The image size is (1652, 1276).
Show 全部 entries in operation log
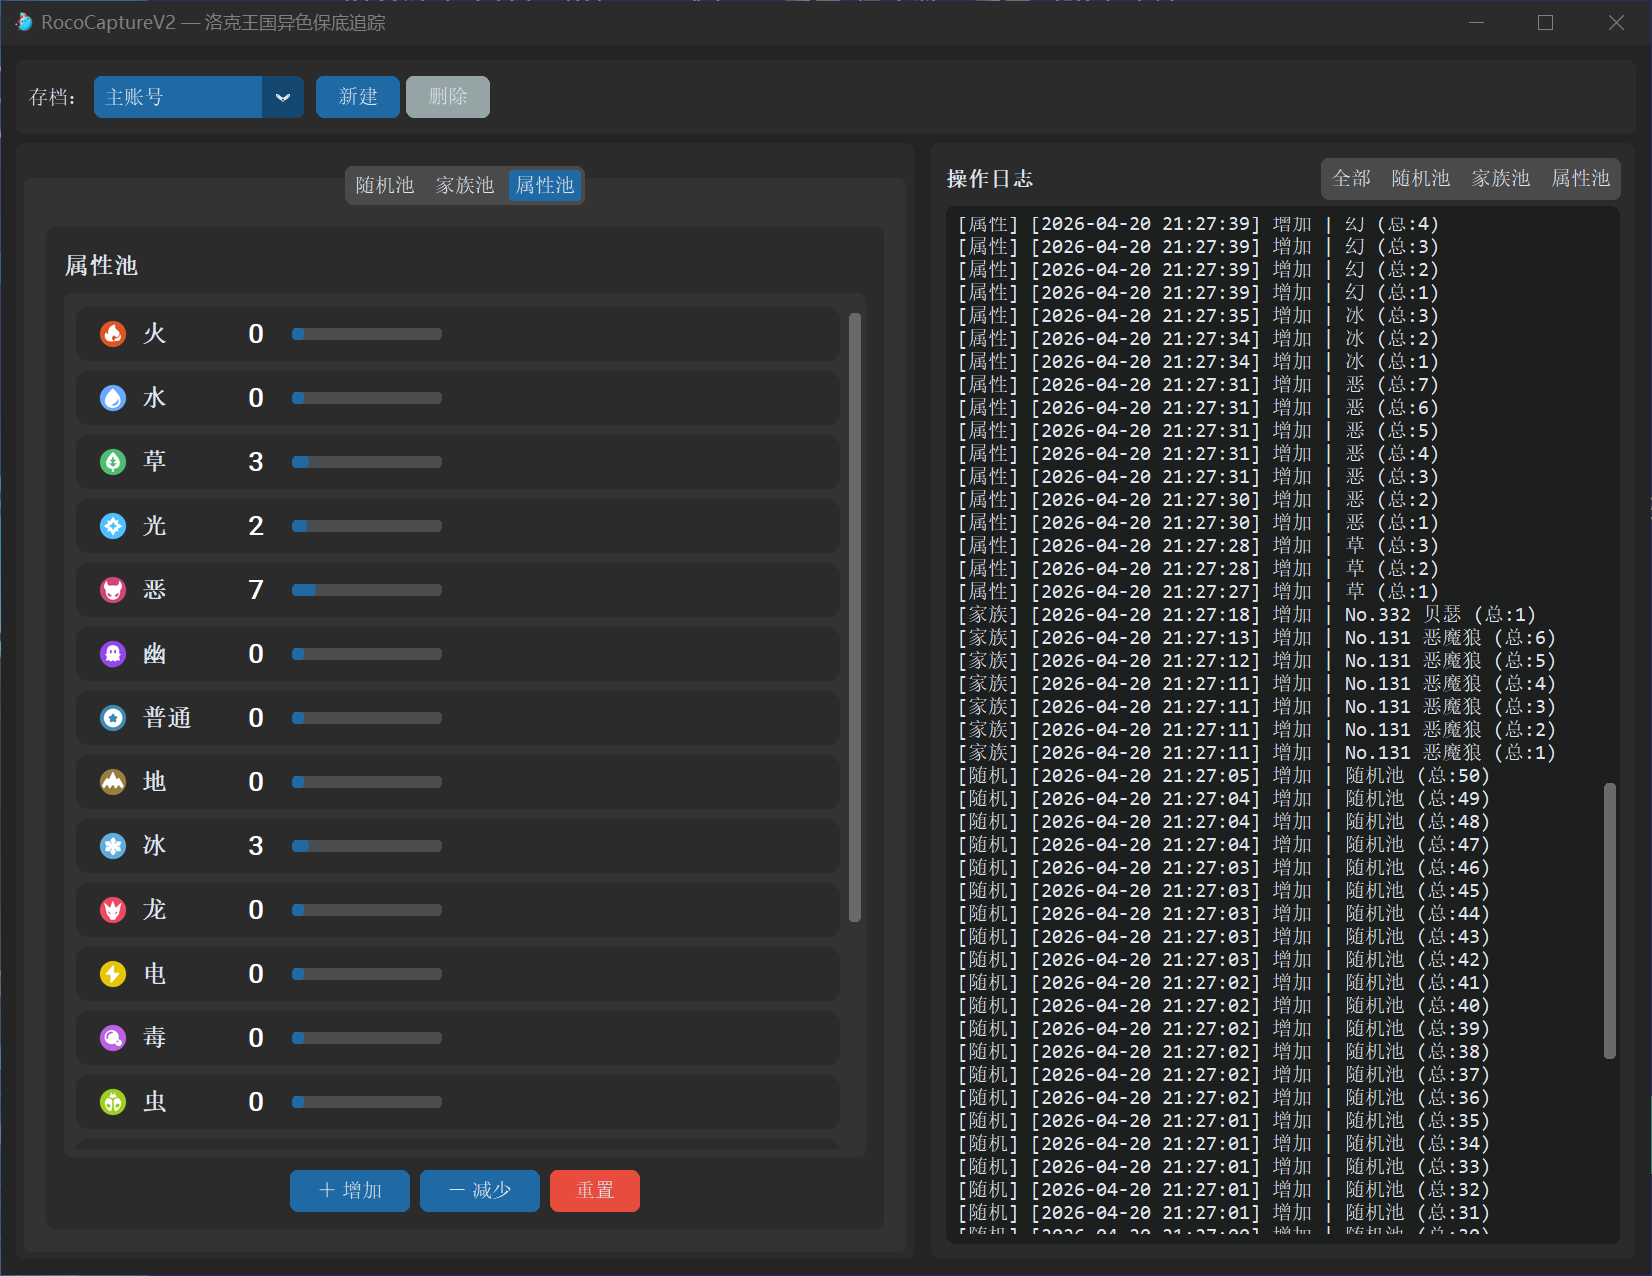1351,179
